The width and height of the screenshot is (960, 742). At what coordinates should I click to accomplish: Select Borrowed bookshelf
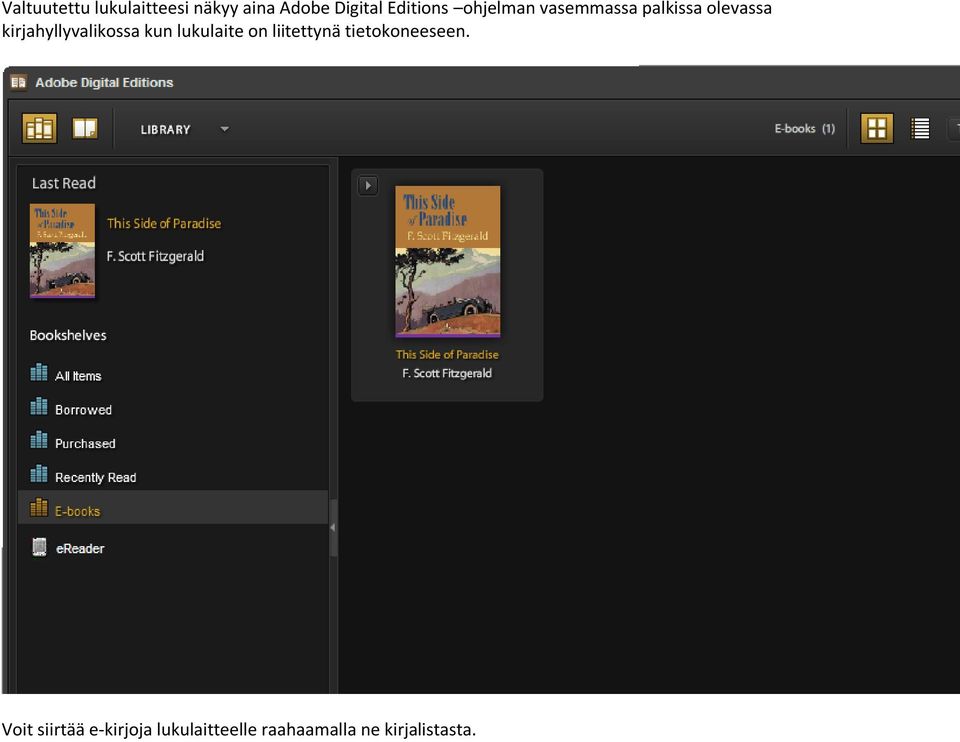(x=173, y=409)
